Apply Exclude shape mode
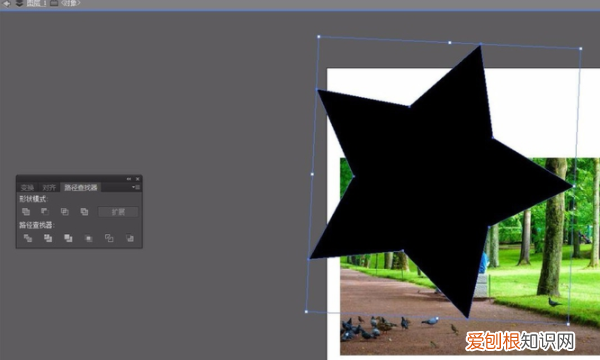Viewport: 600px width, 360px height. tap(84, 212)
